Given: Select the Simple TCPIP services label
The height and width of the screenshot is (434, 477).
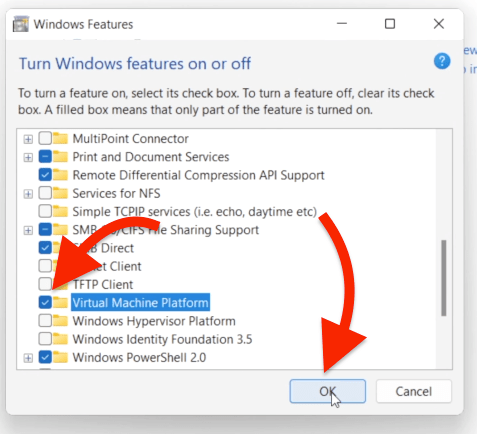Looking at the screenshot, I should [x=194, y=211].
